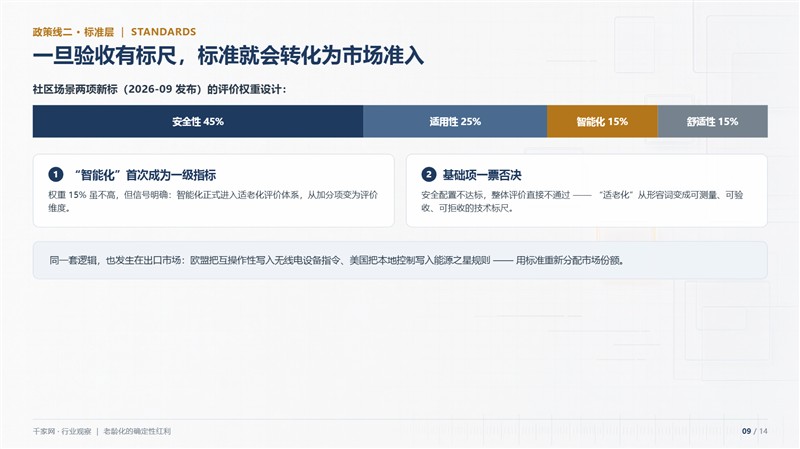Click heading "智能化"首次成为一级指标
The image size is (800, 449).
145,175
